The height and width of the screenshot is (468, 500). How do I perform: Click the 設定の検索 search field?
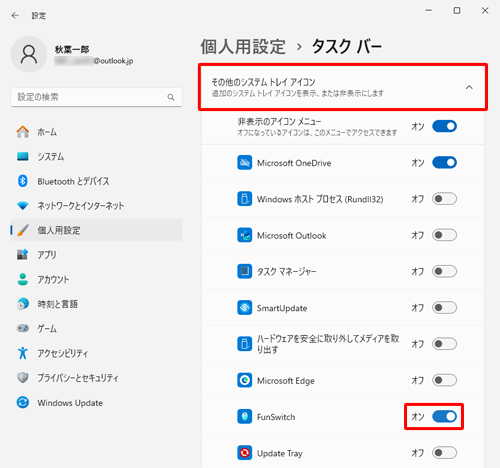pos(96,97)
